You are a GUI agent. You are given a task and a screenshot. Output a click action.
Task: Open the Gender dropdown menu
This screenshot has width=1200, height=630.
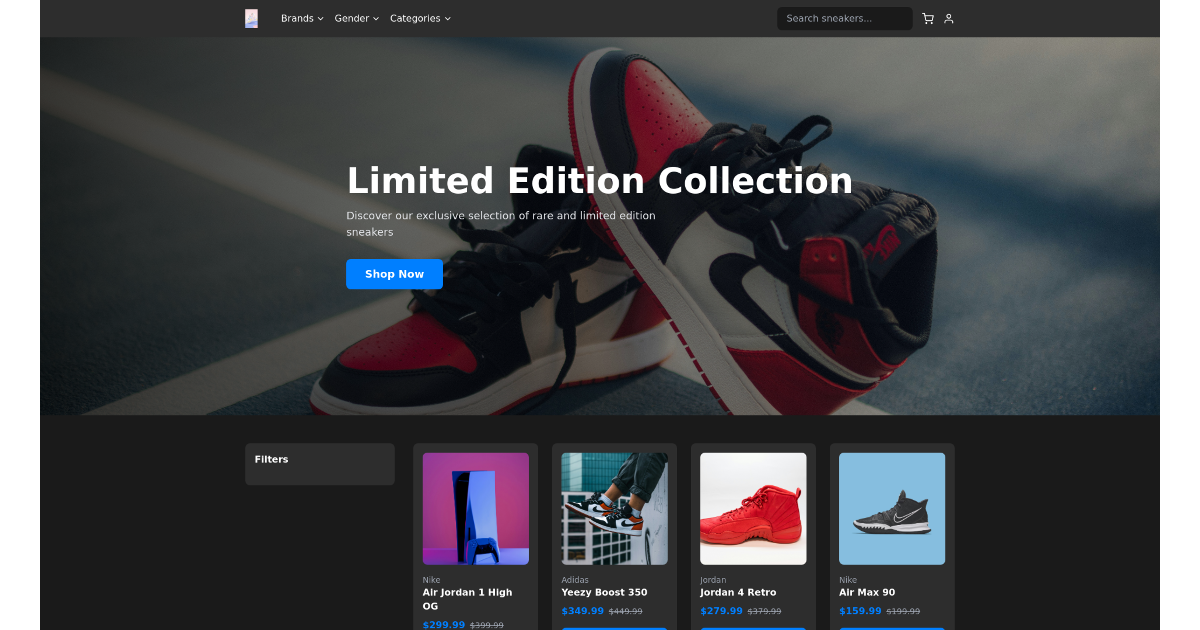[356, 18]
